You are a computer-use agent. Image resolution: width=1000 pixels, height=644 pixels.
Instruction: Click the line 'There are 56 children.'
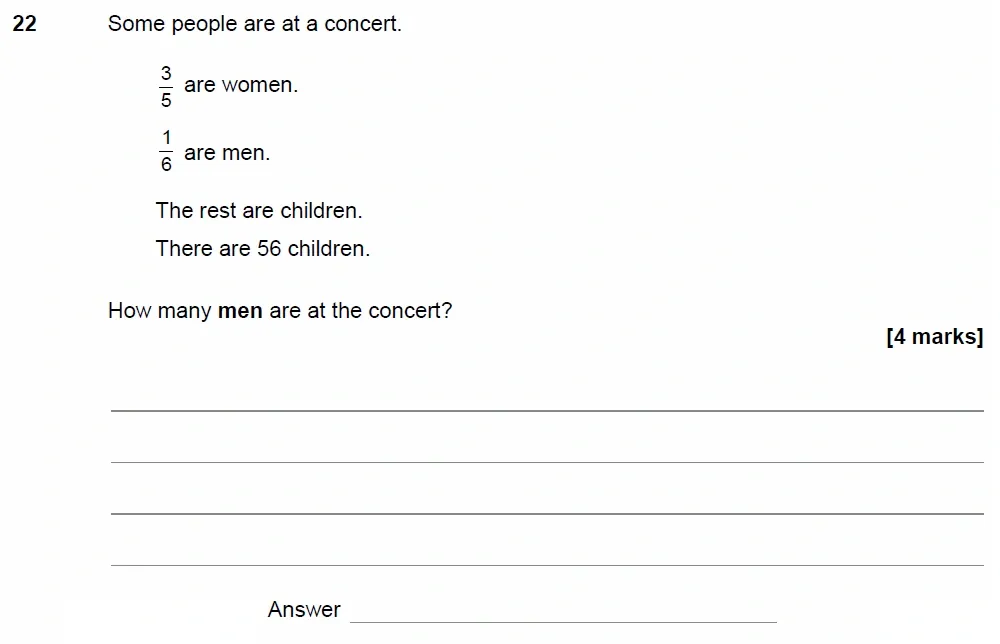263,249
